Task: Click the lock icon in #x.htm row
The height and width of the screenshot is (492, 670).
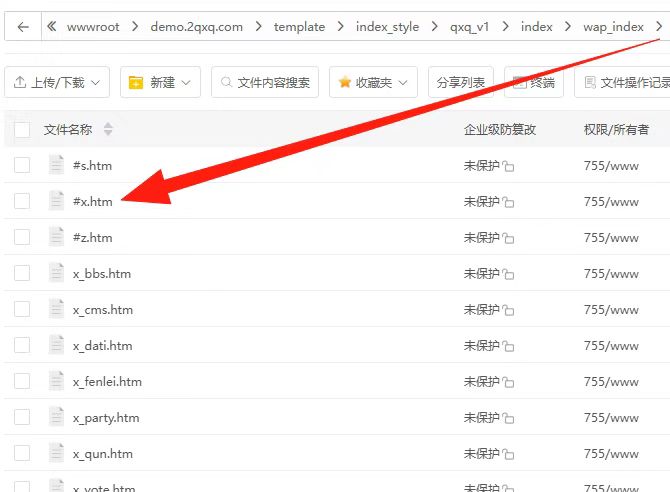Action: point(509,203)
